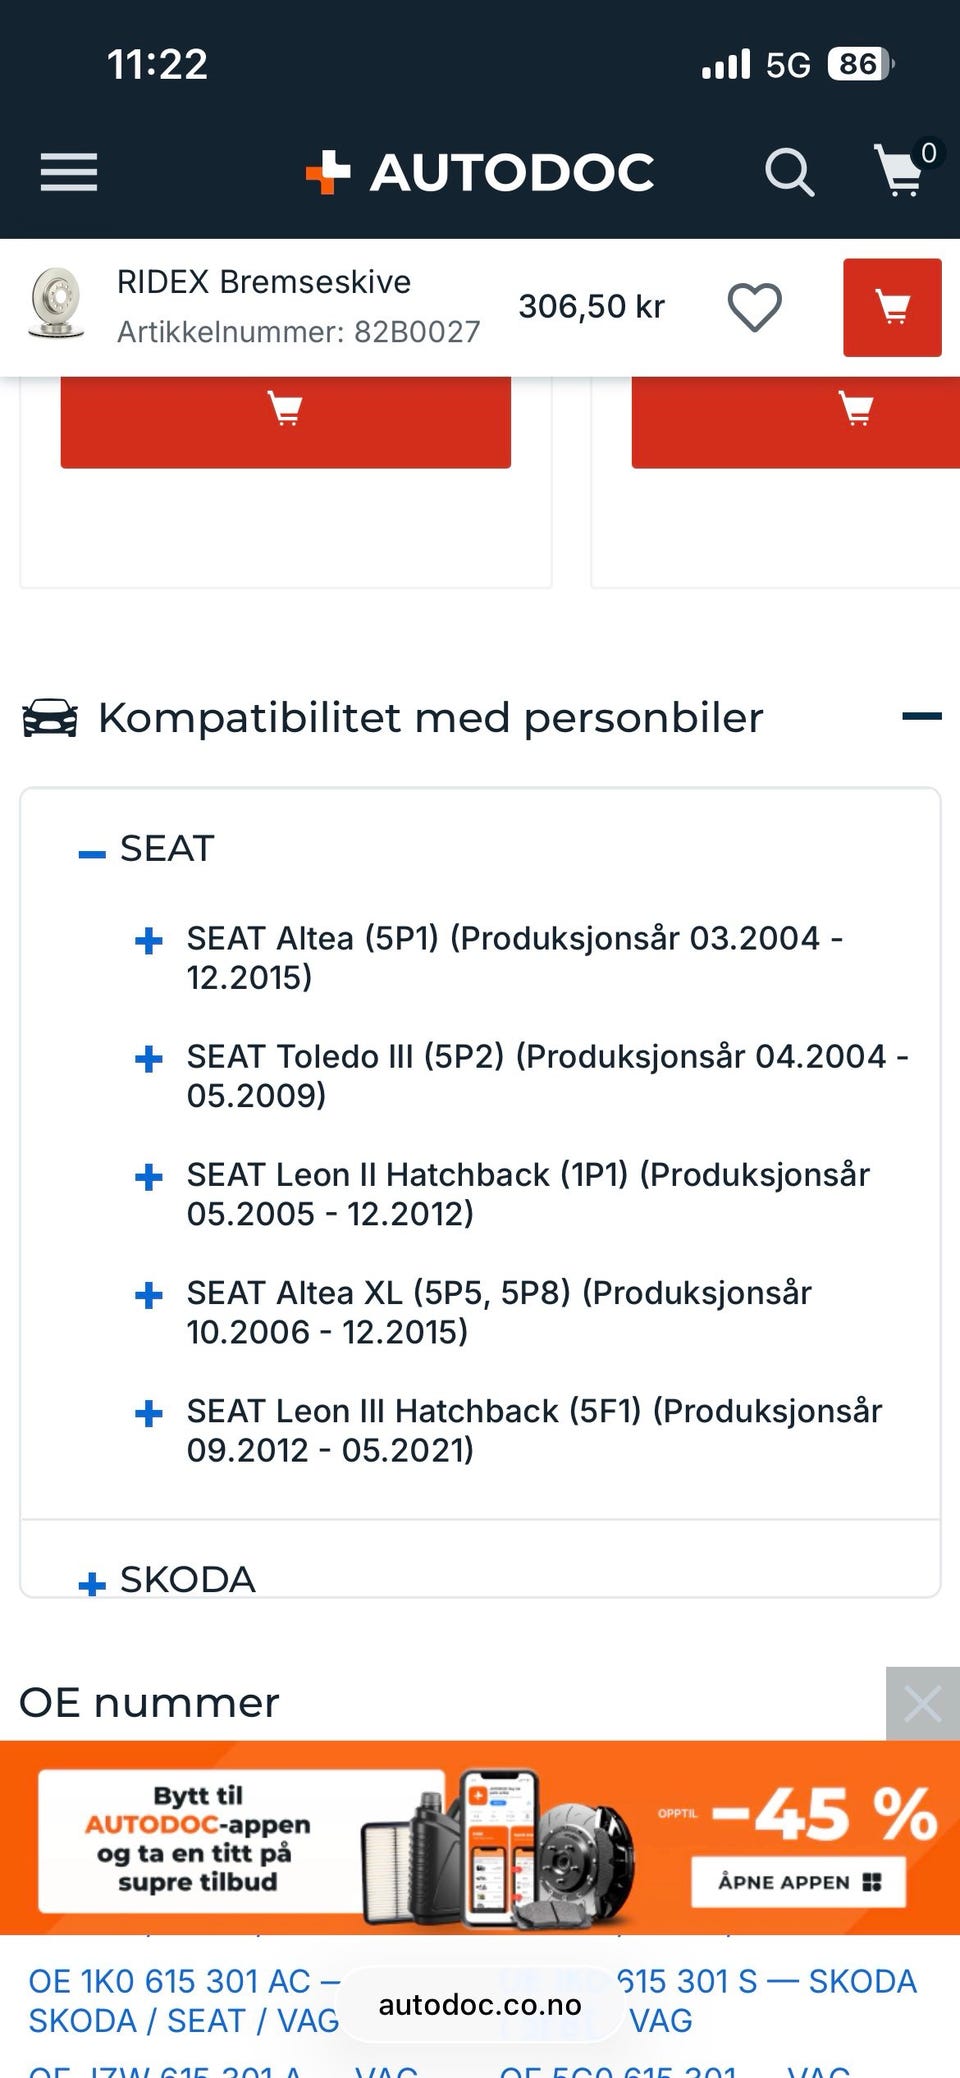
Task: Expand SEAT Toledo III (5P2) entry
Action: pos(149,1059)
